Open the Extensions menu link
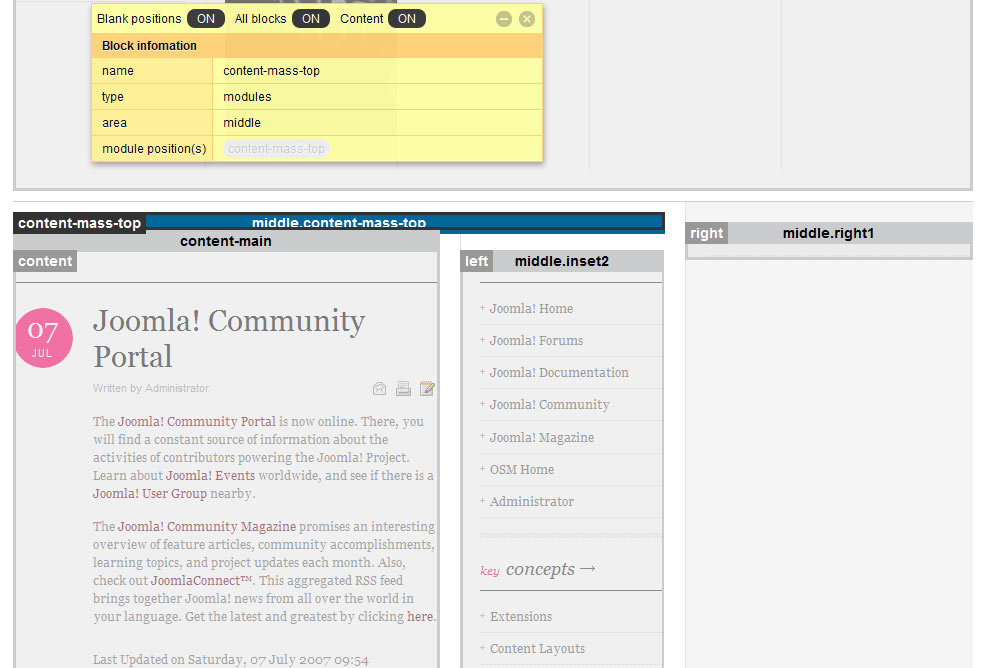Viewport: 985px width, 668px height. click(521, 616)
